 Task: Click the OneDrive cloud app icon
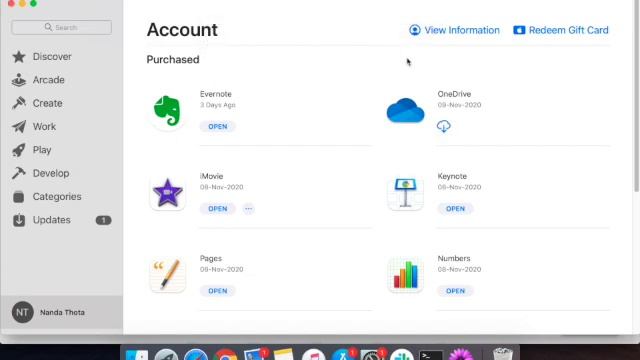click(x=405, y=111)
